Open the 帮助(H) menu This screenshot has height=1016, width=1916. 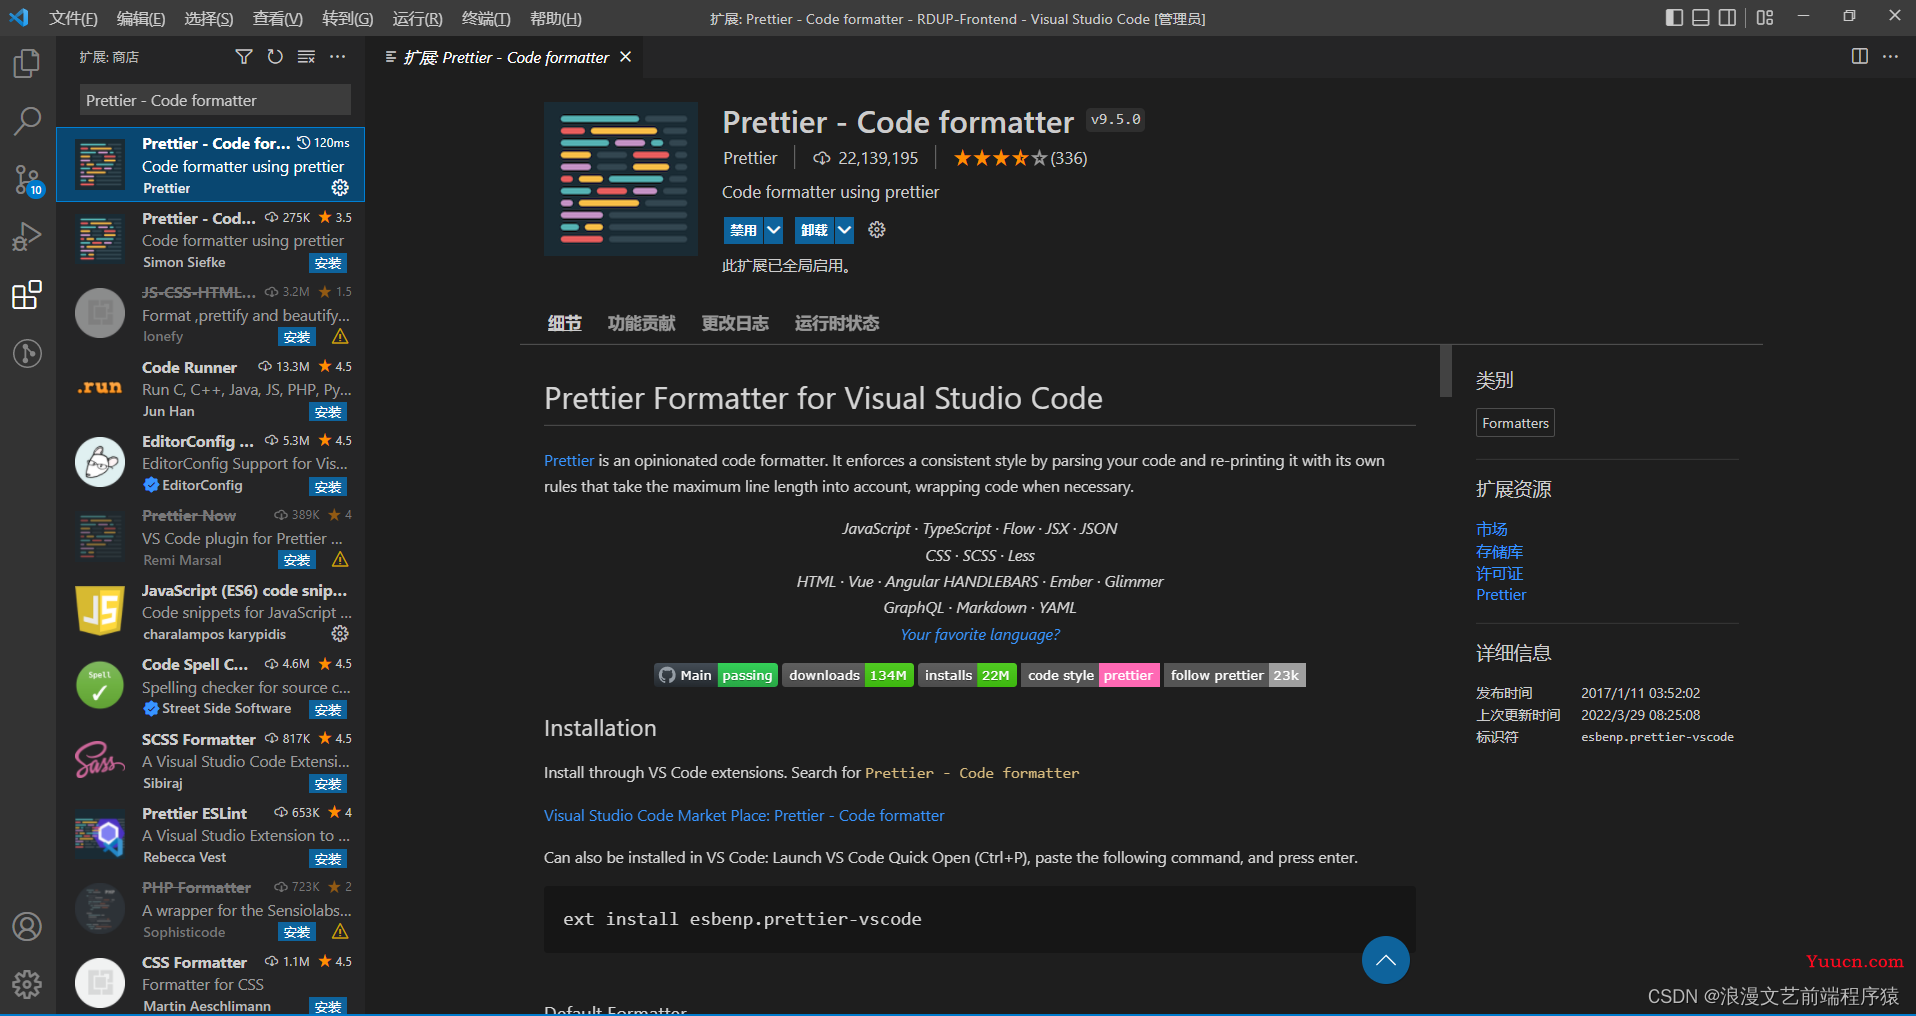(x=556, y=19)
